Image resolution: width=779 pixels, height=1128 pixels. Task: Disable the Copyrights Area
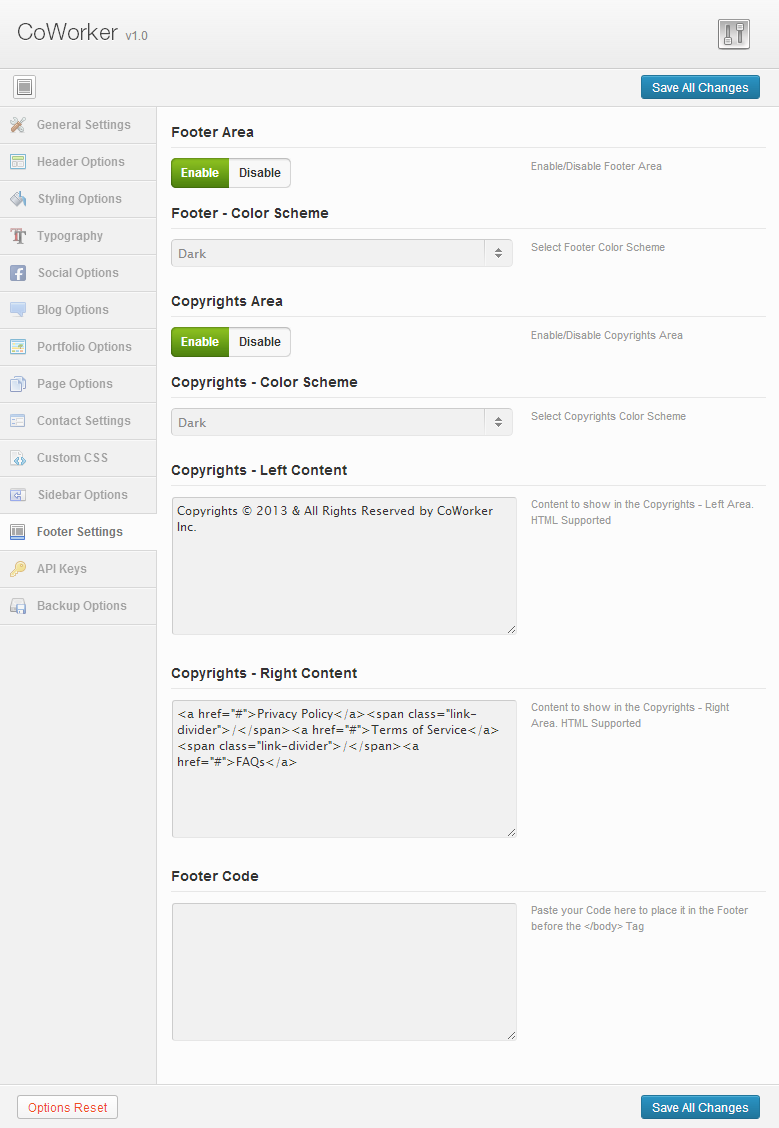point(260,342)
